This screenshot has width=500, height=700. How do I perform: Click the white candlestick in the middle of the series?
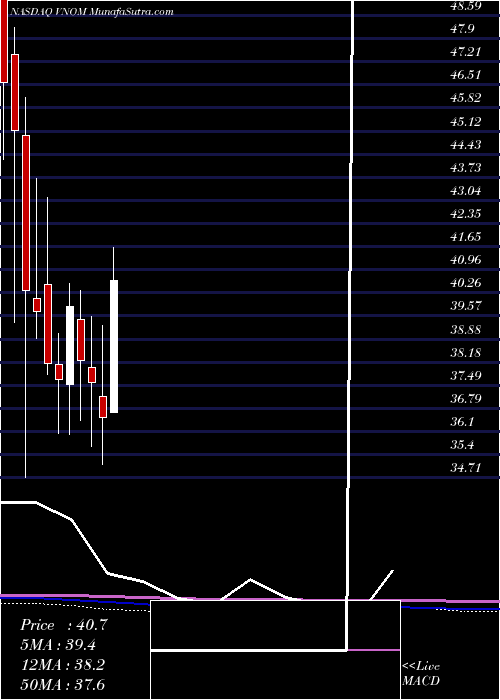pos(70,345)
